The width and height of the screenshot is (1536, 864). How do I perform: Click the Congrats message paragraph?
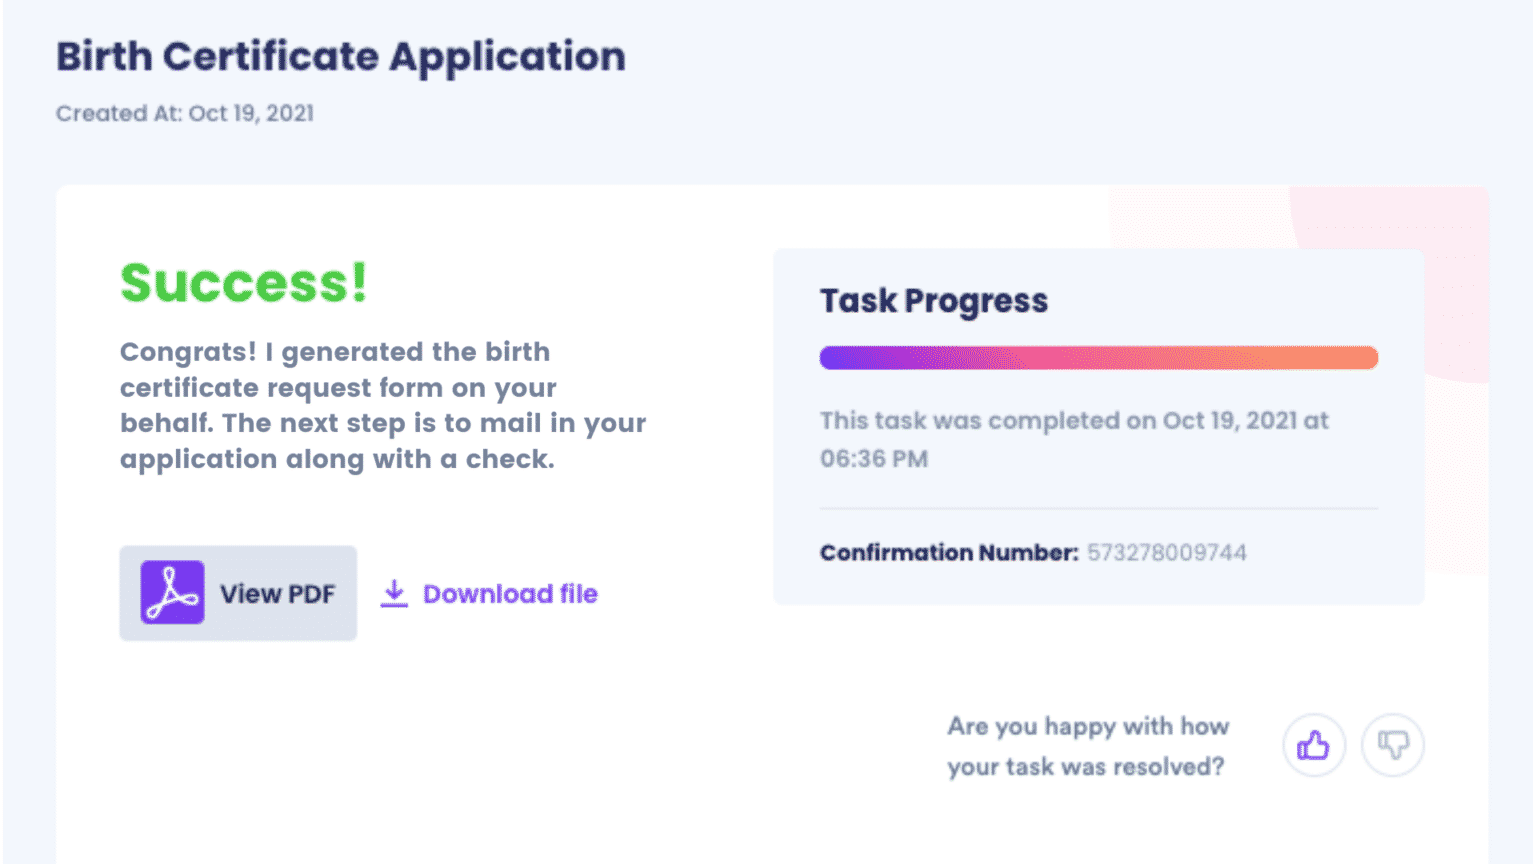[x=383, y=405]
